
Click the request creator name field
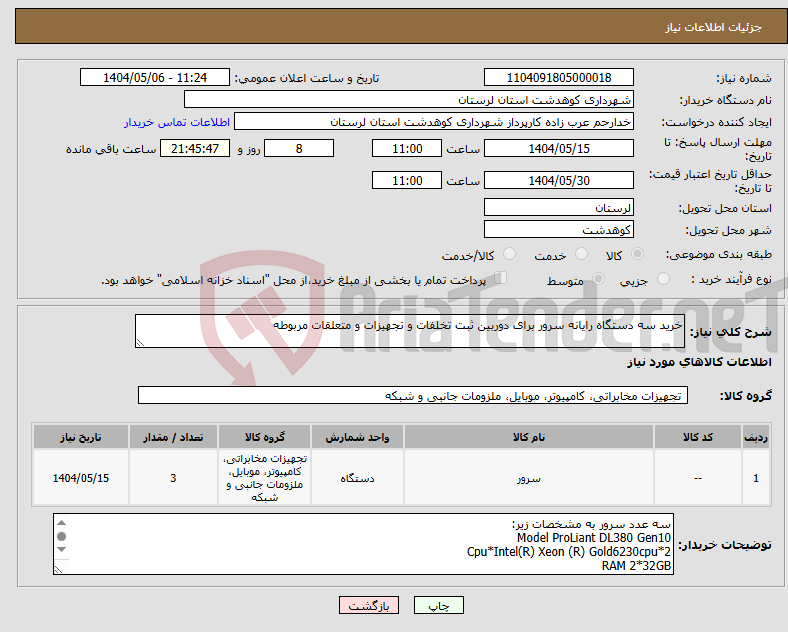434,122
